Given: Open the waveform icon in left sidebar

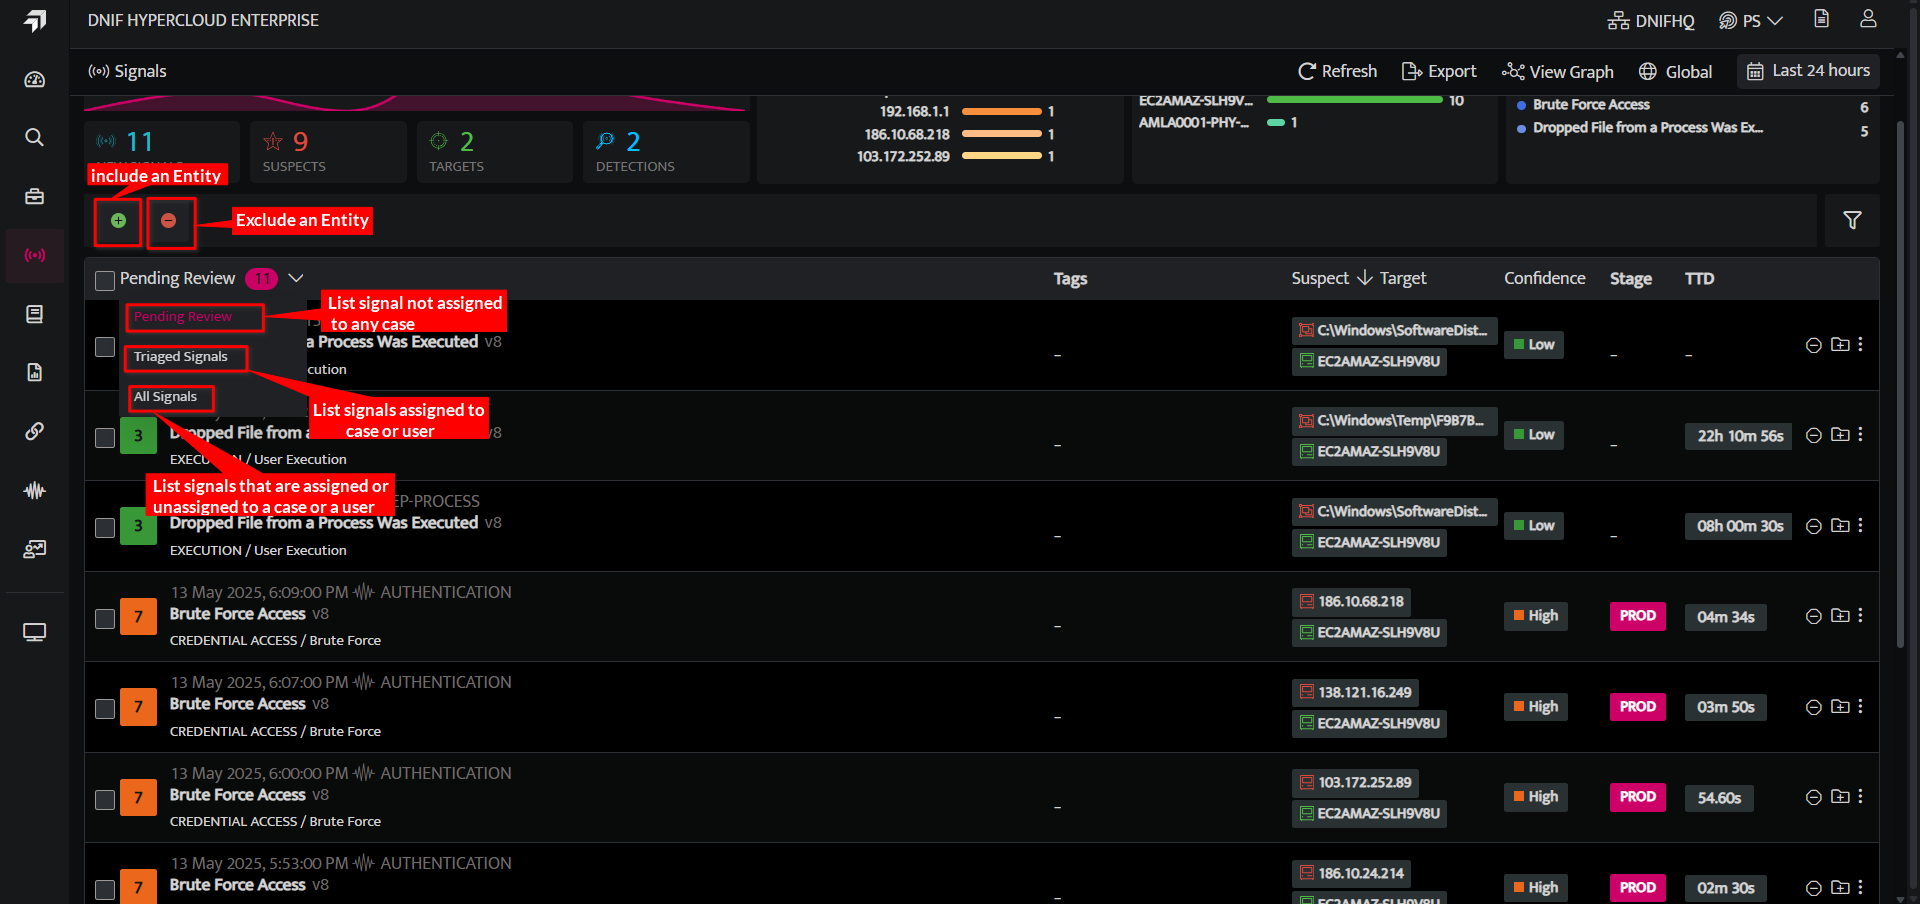Looking at the screenshot, I should coord(35,490).
